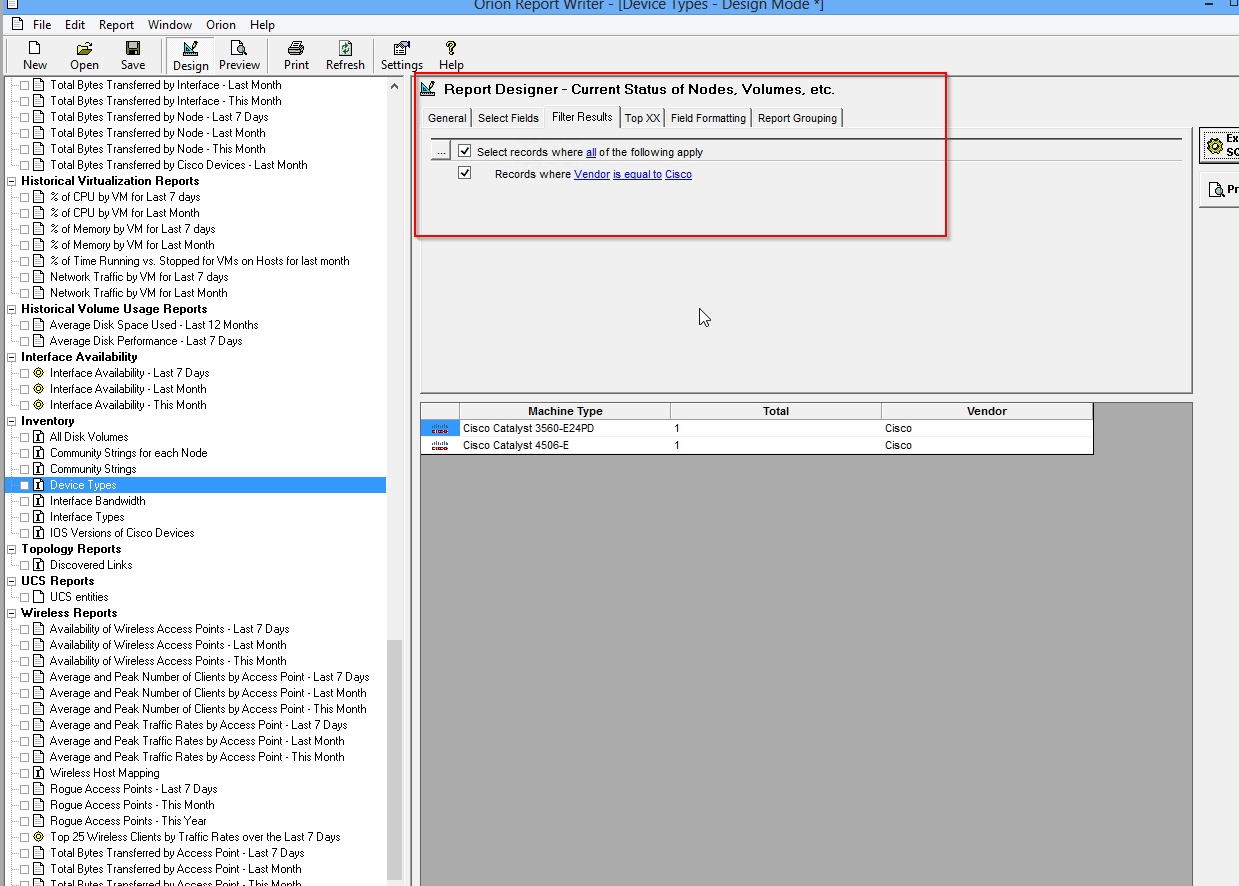Screen dimensions: 1239x886
Task: Click the report icon beside Discovered Links
Action: pyautogui.click(x=39, y=565)
